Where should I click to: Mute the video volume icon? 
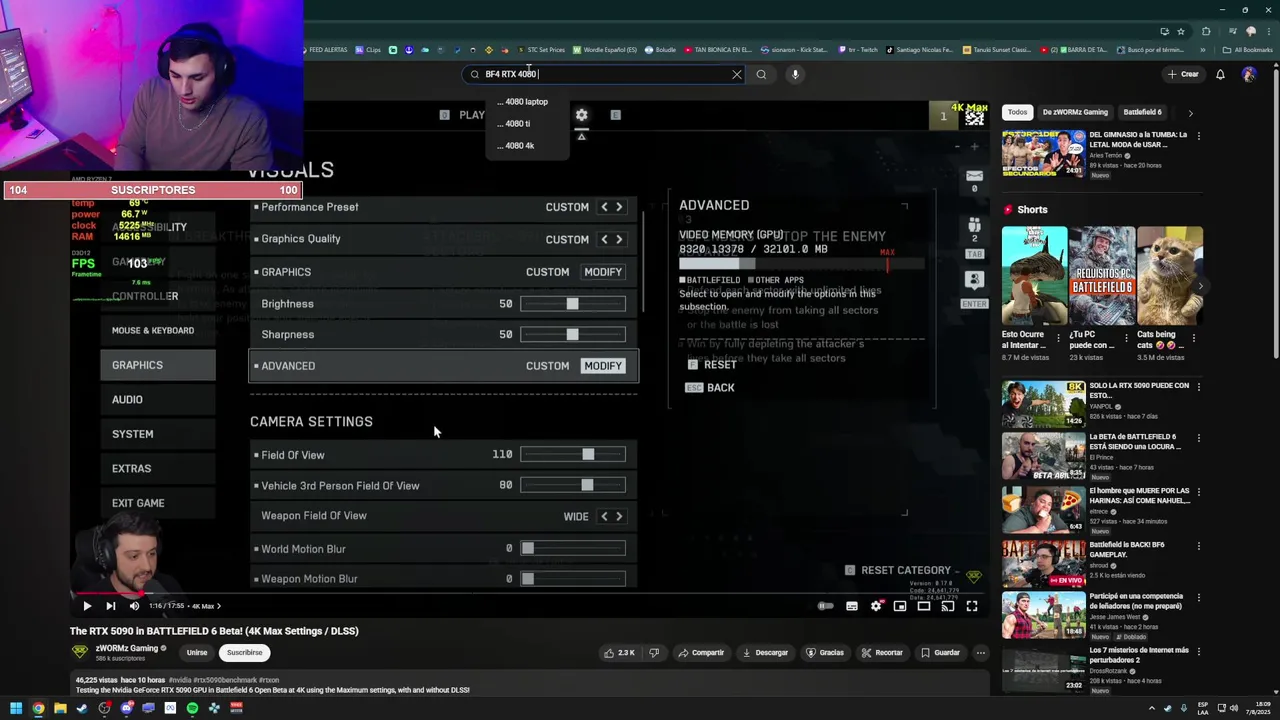click(135, 606)
